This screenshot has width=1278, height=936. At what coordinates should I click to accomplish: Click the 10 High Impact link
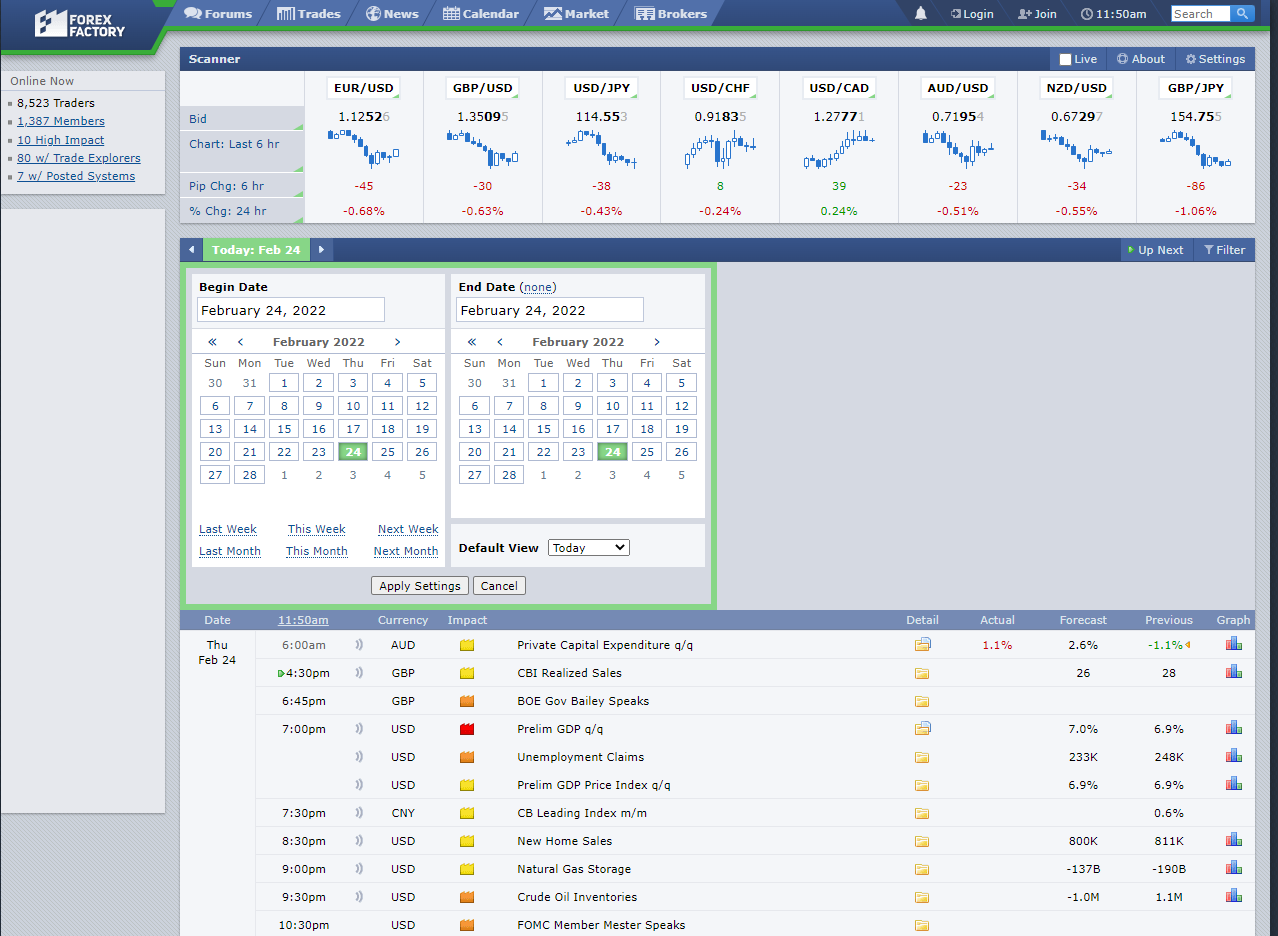pyautogui.click(x=60, y=140)
